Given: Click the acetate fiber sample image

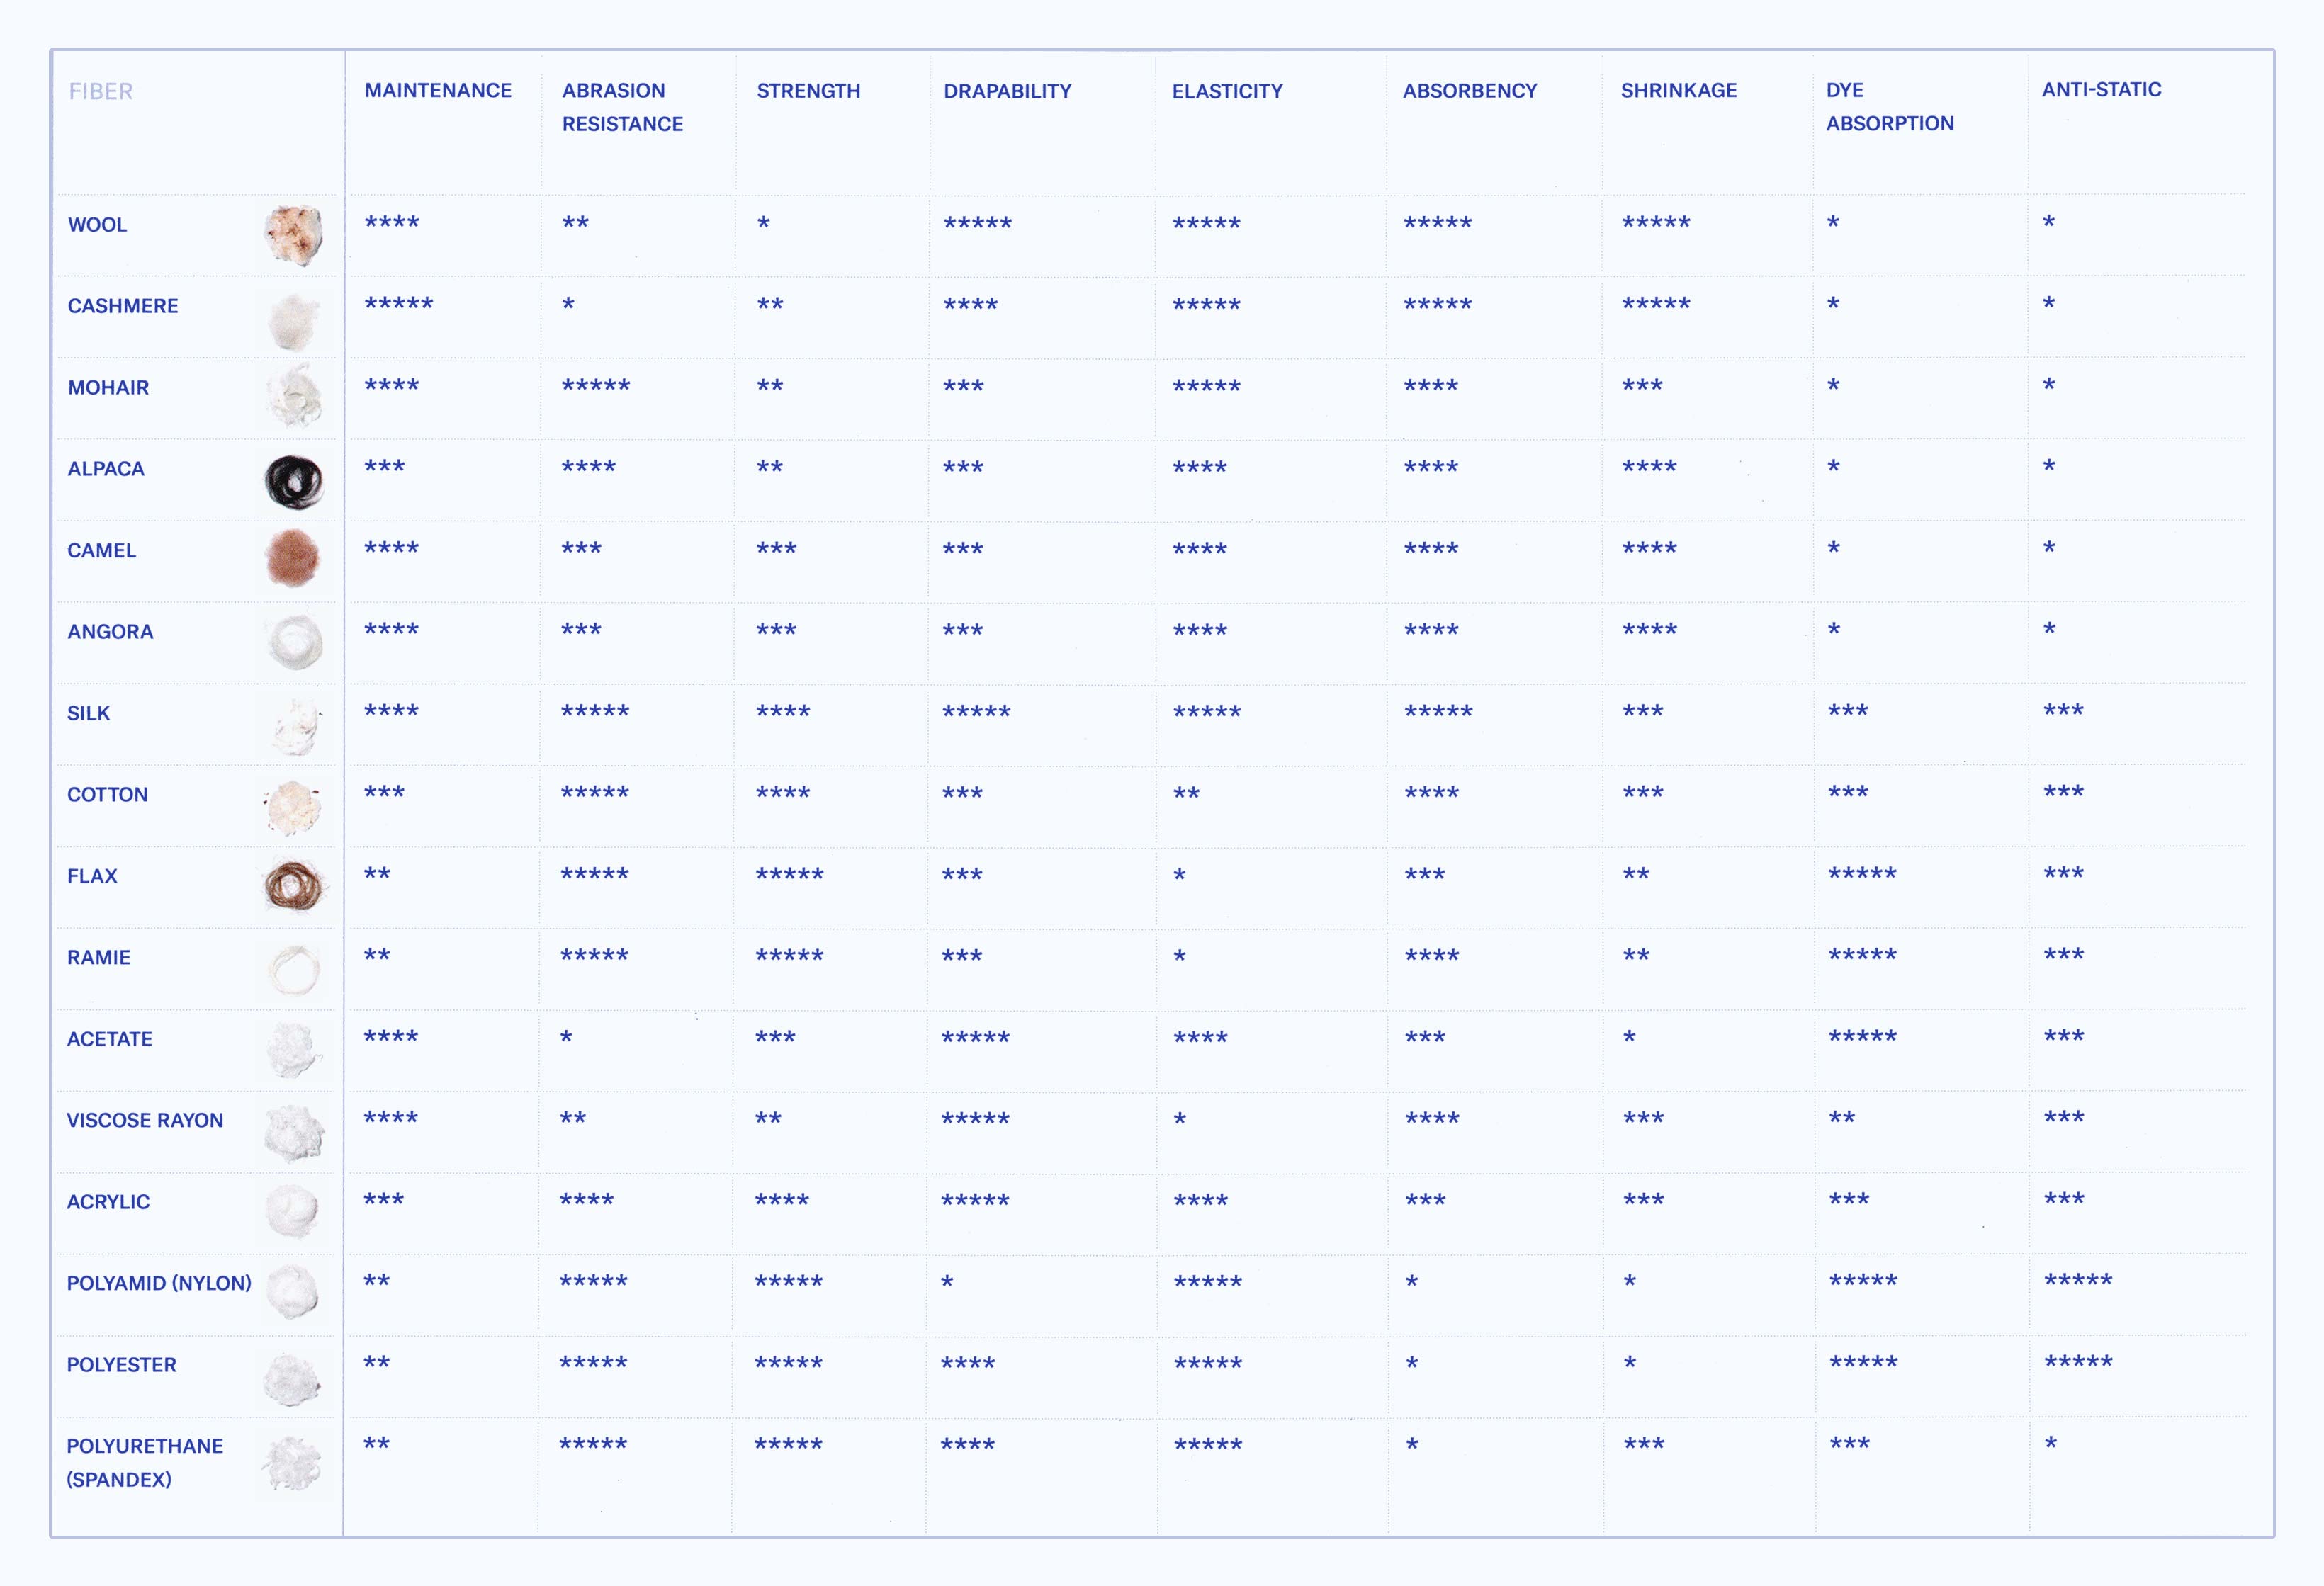Looking at the screenshot, I should pyautogui.click(x=294, y=1050).
